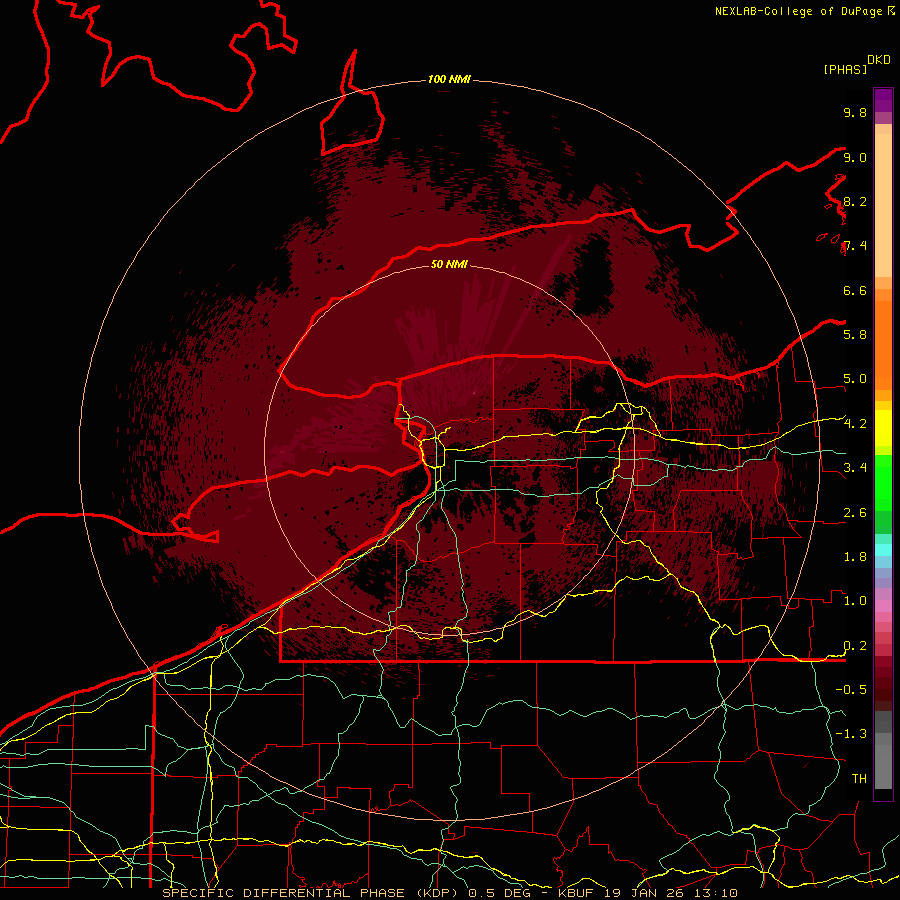Click the 6.6 value on the color scale
The height and width of the screenshot is (900, 900).
(855, 290)
